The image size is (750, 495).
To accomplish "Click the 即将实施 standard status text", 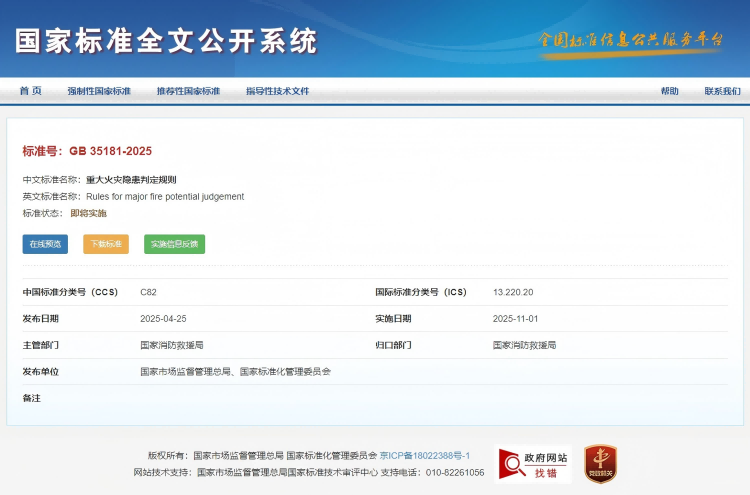I will coord(88,213).
